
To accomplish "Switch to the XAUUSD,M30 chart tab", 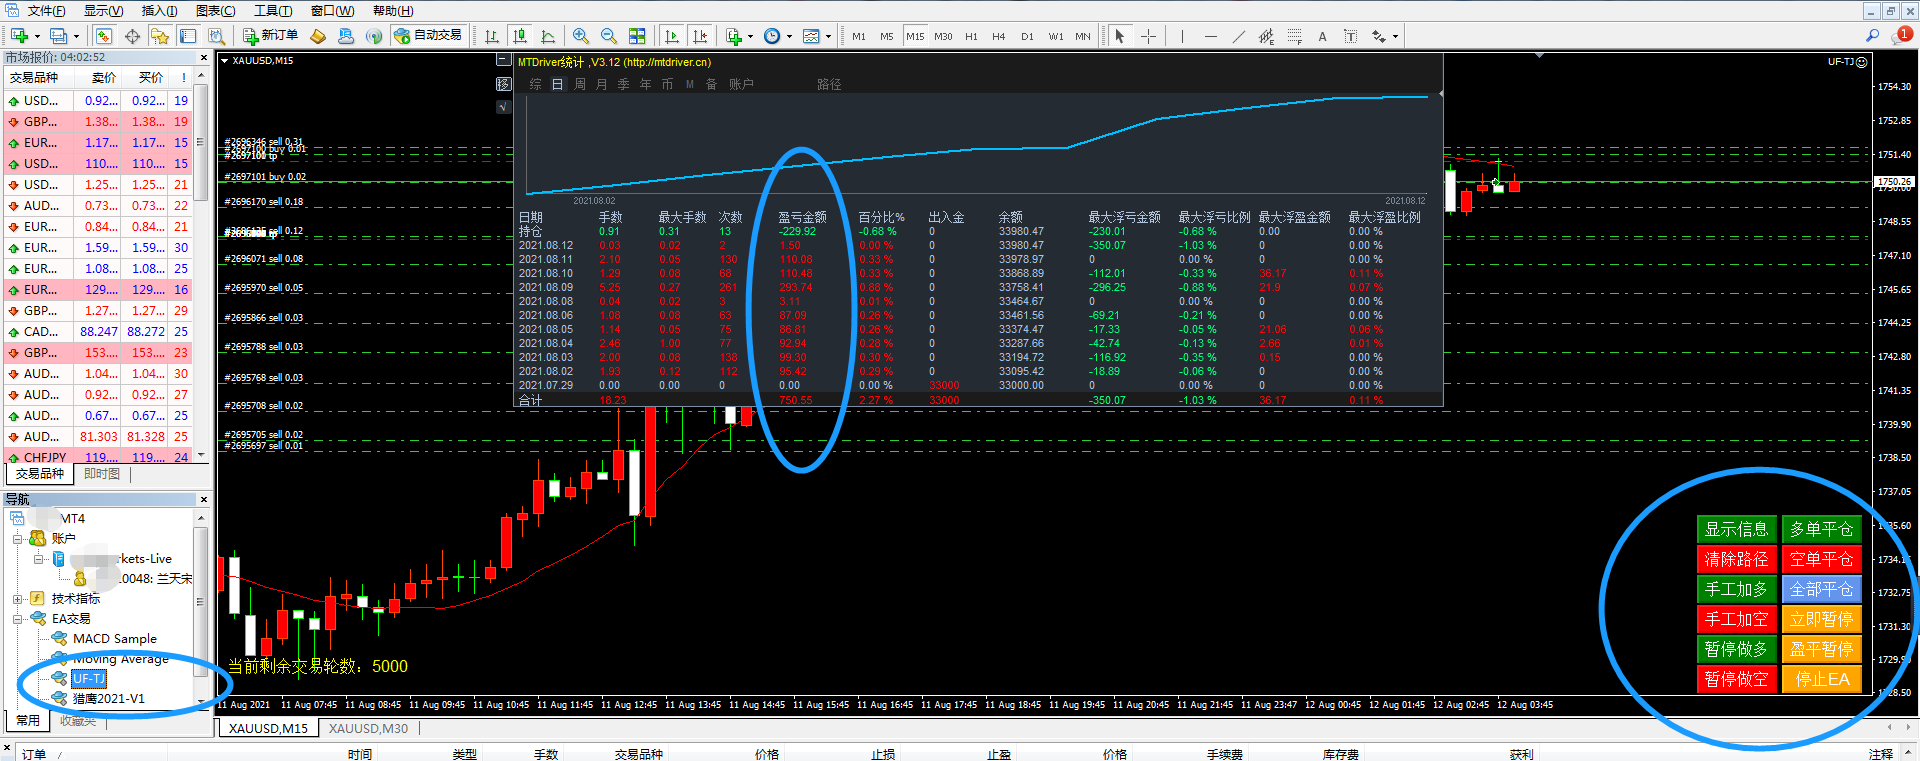I will click(368, 728).
